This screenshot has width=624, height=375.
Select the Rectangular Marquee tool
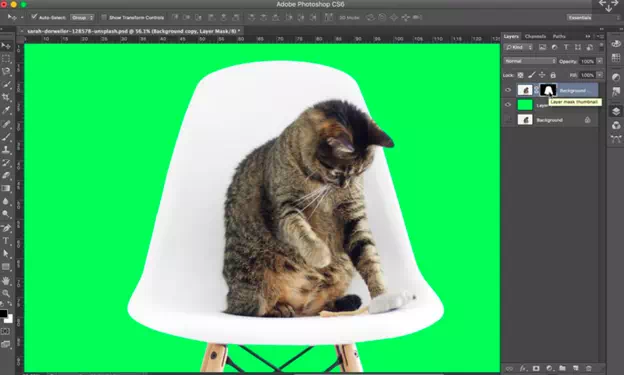(6, 59)
